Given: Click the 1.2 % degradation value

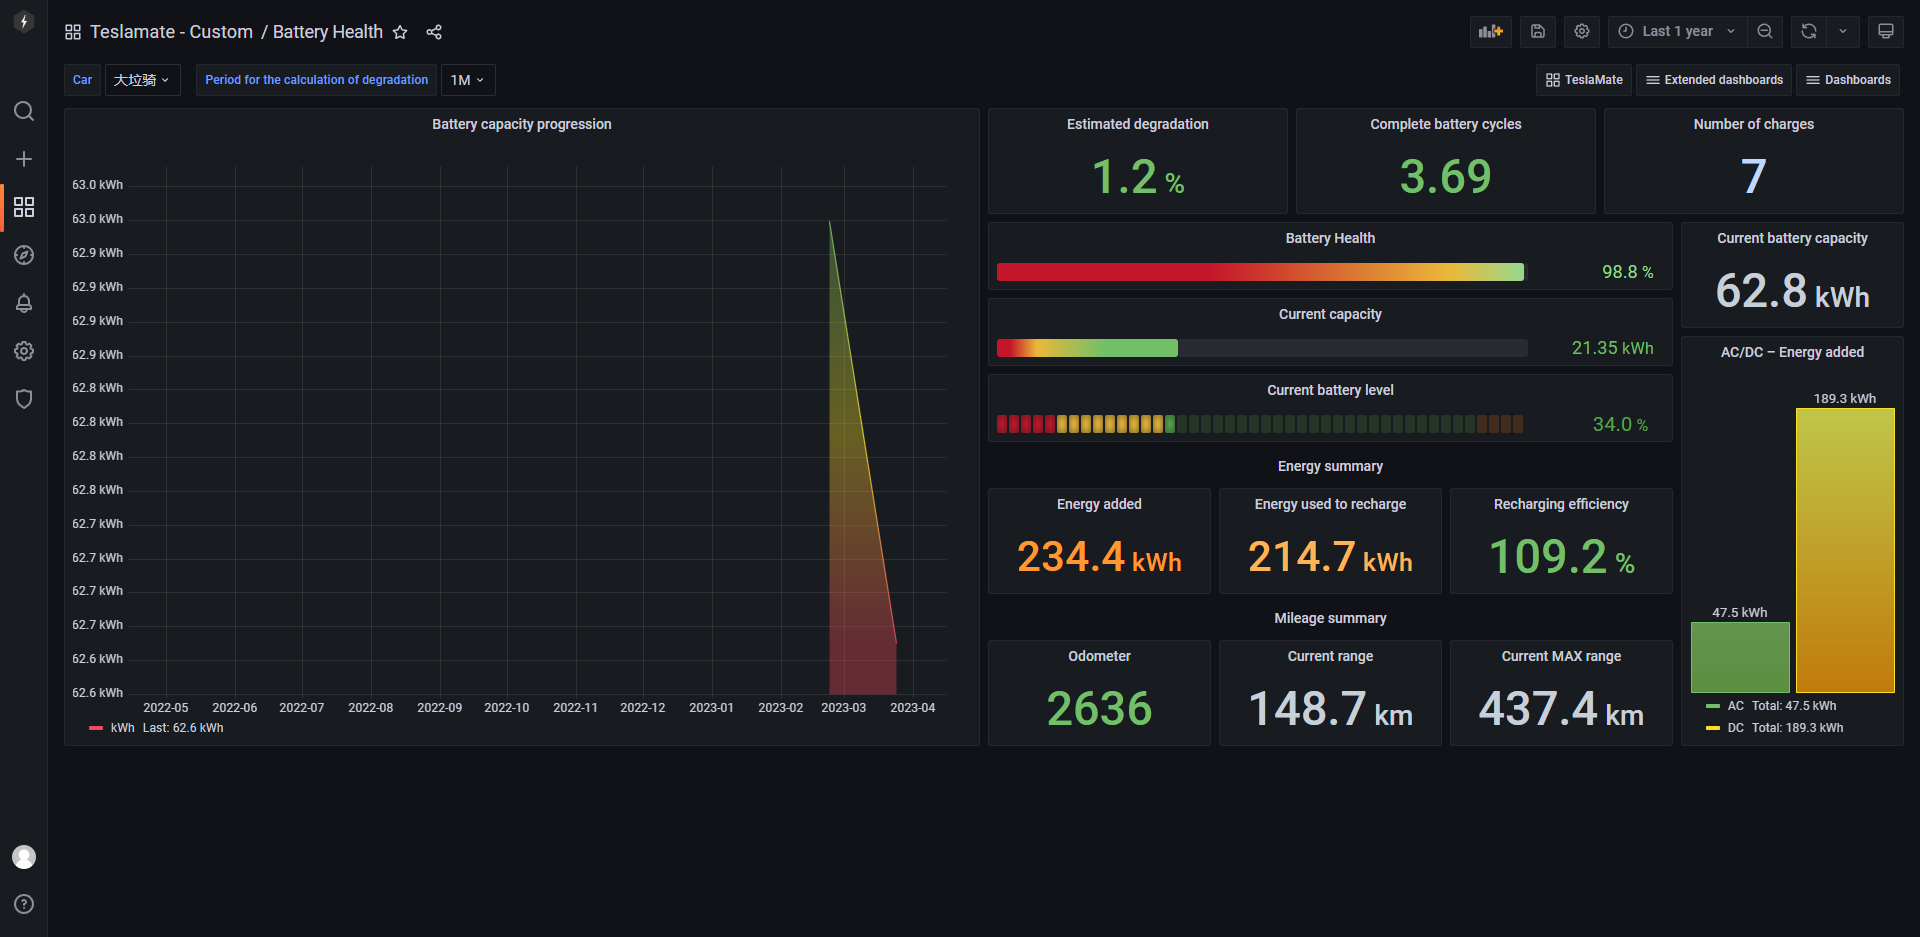Looking at the screenshot, I should (1138, 177).
